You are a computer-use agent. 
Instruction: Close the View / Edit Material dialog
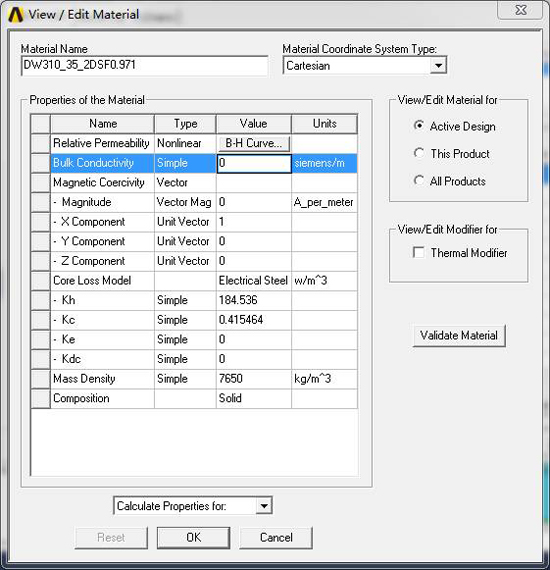[521, 10]
